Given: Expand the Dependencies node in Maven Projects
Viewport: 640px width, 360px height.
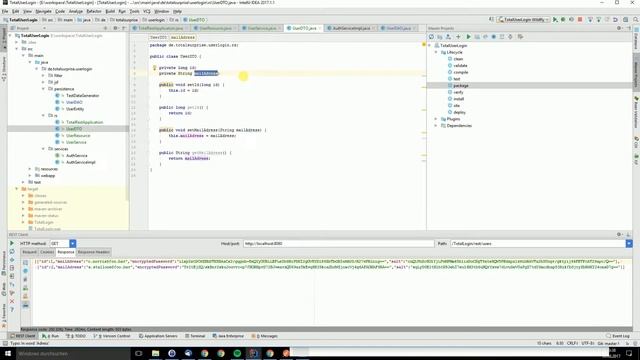Looking at the screenshot, I should click(436, 126).
